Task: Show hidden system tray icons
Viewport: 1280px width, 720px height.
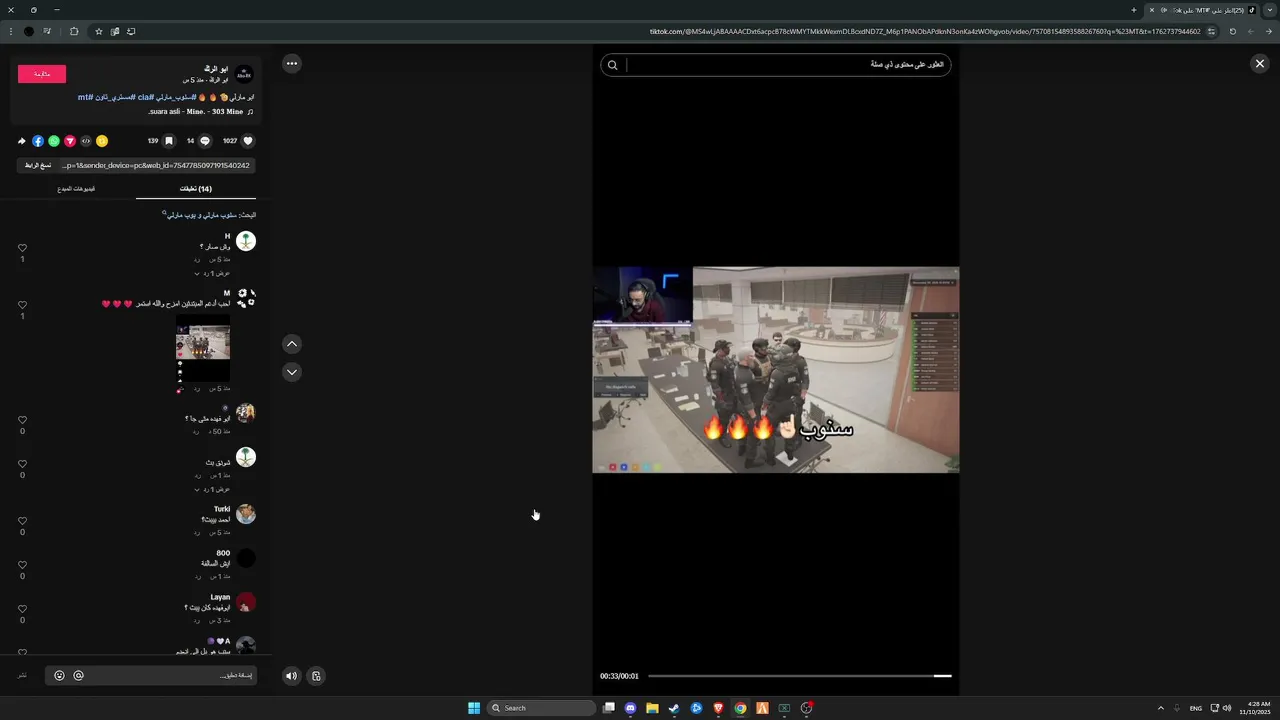Action: point(1161,708)
